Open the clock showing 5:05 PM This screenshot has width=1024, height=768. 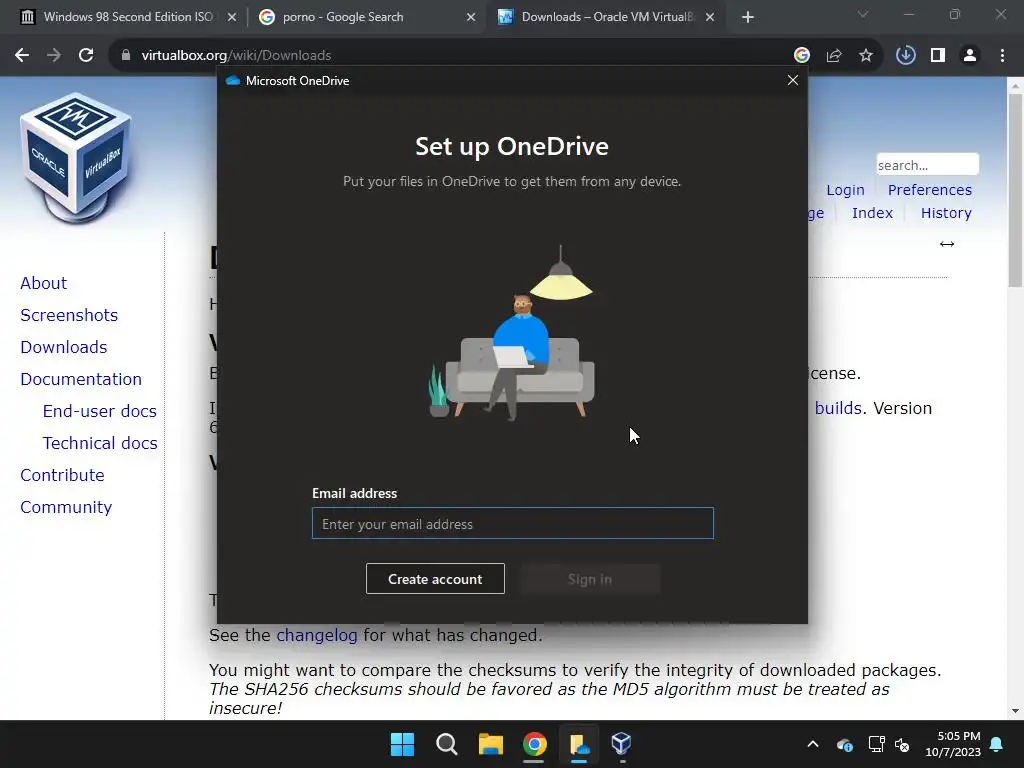[953, 744]
